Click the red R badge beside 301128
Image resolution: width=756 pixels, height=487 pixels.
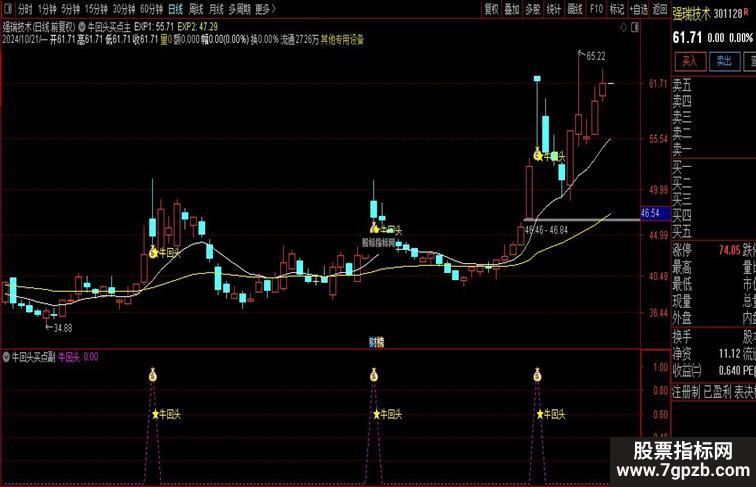pyautogui.click(x=746, y=11)
